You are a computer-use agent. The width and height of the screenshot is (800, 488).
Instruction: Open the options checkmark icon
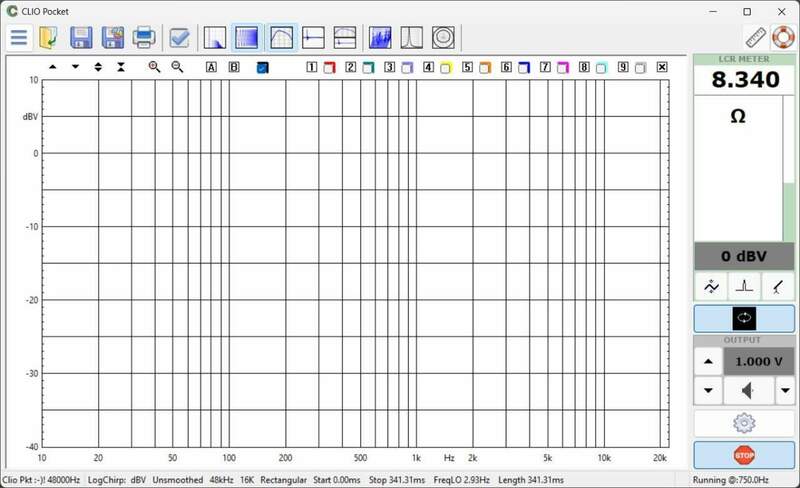point(179,38)
